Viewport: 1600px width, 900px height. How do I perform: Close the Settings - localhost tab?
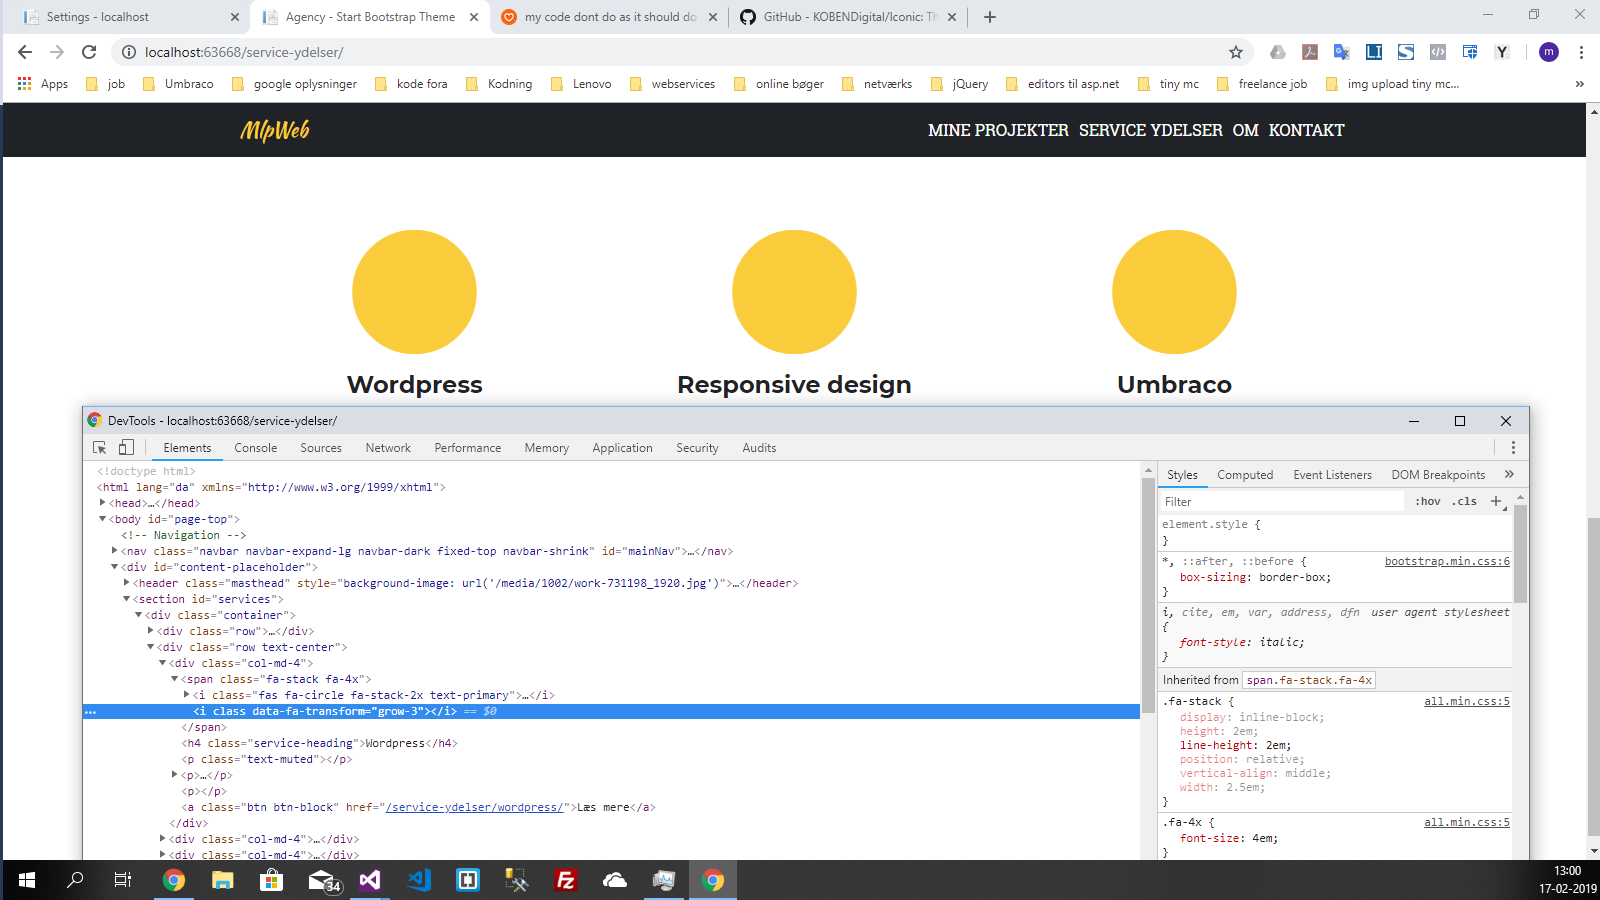[x=235, y=17]
